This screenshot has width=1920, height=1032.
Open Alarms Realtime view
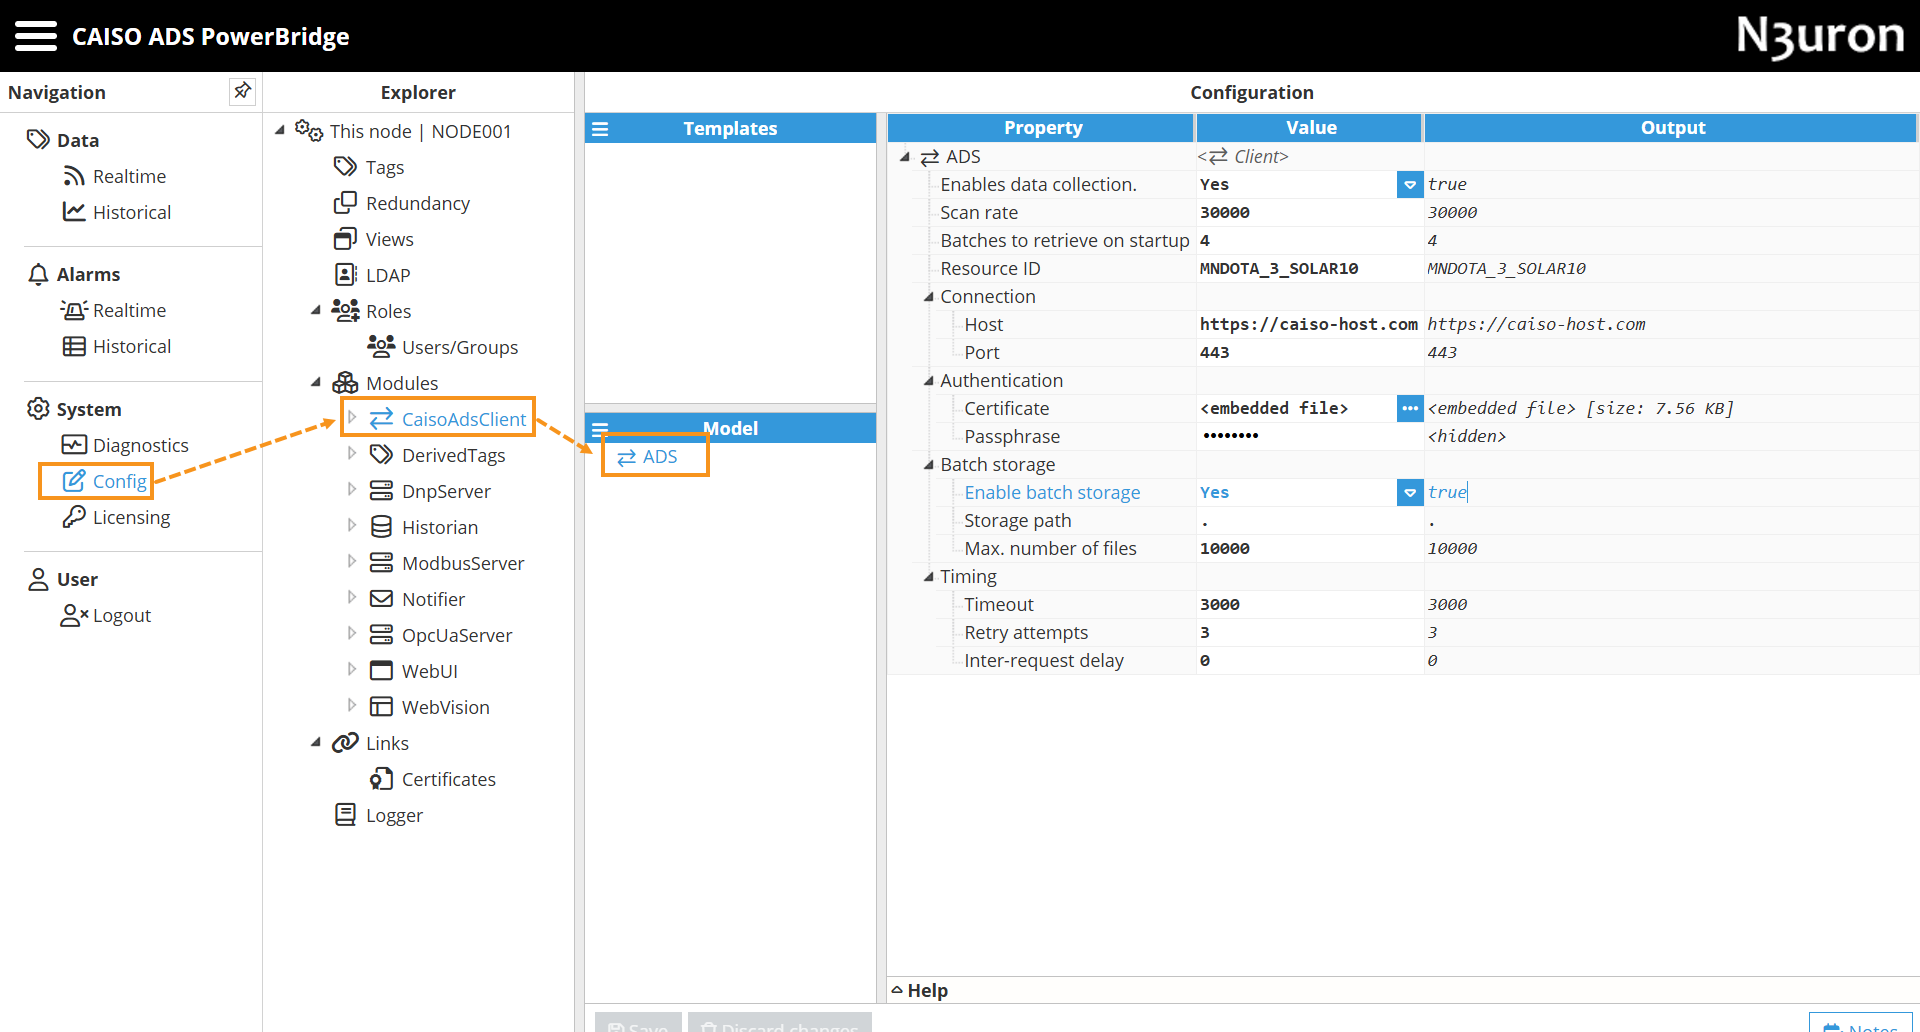coord(114,310)
